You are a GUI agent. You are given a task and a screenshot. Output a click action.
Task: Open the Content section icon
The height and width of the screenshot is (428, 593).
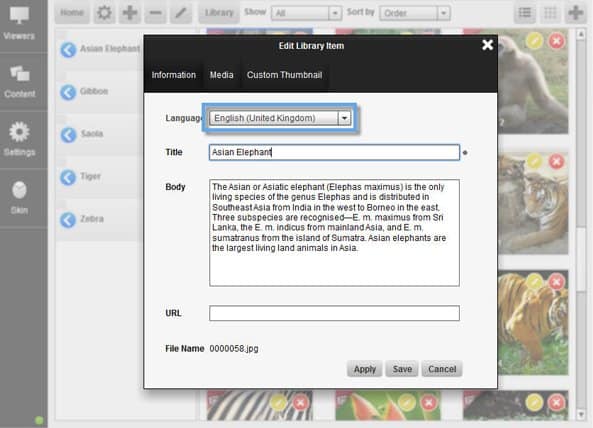20,73
